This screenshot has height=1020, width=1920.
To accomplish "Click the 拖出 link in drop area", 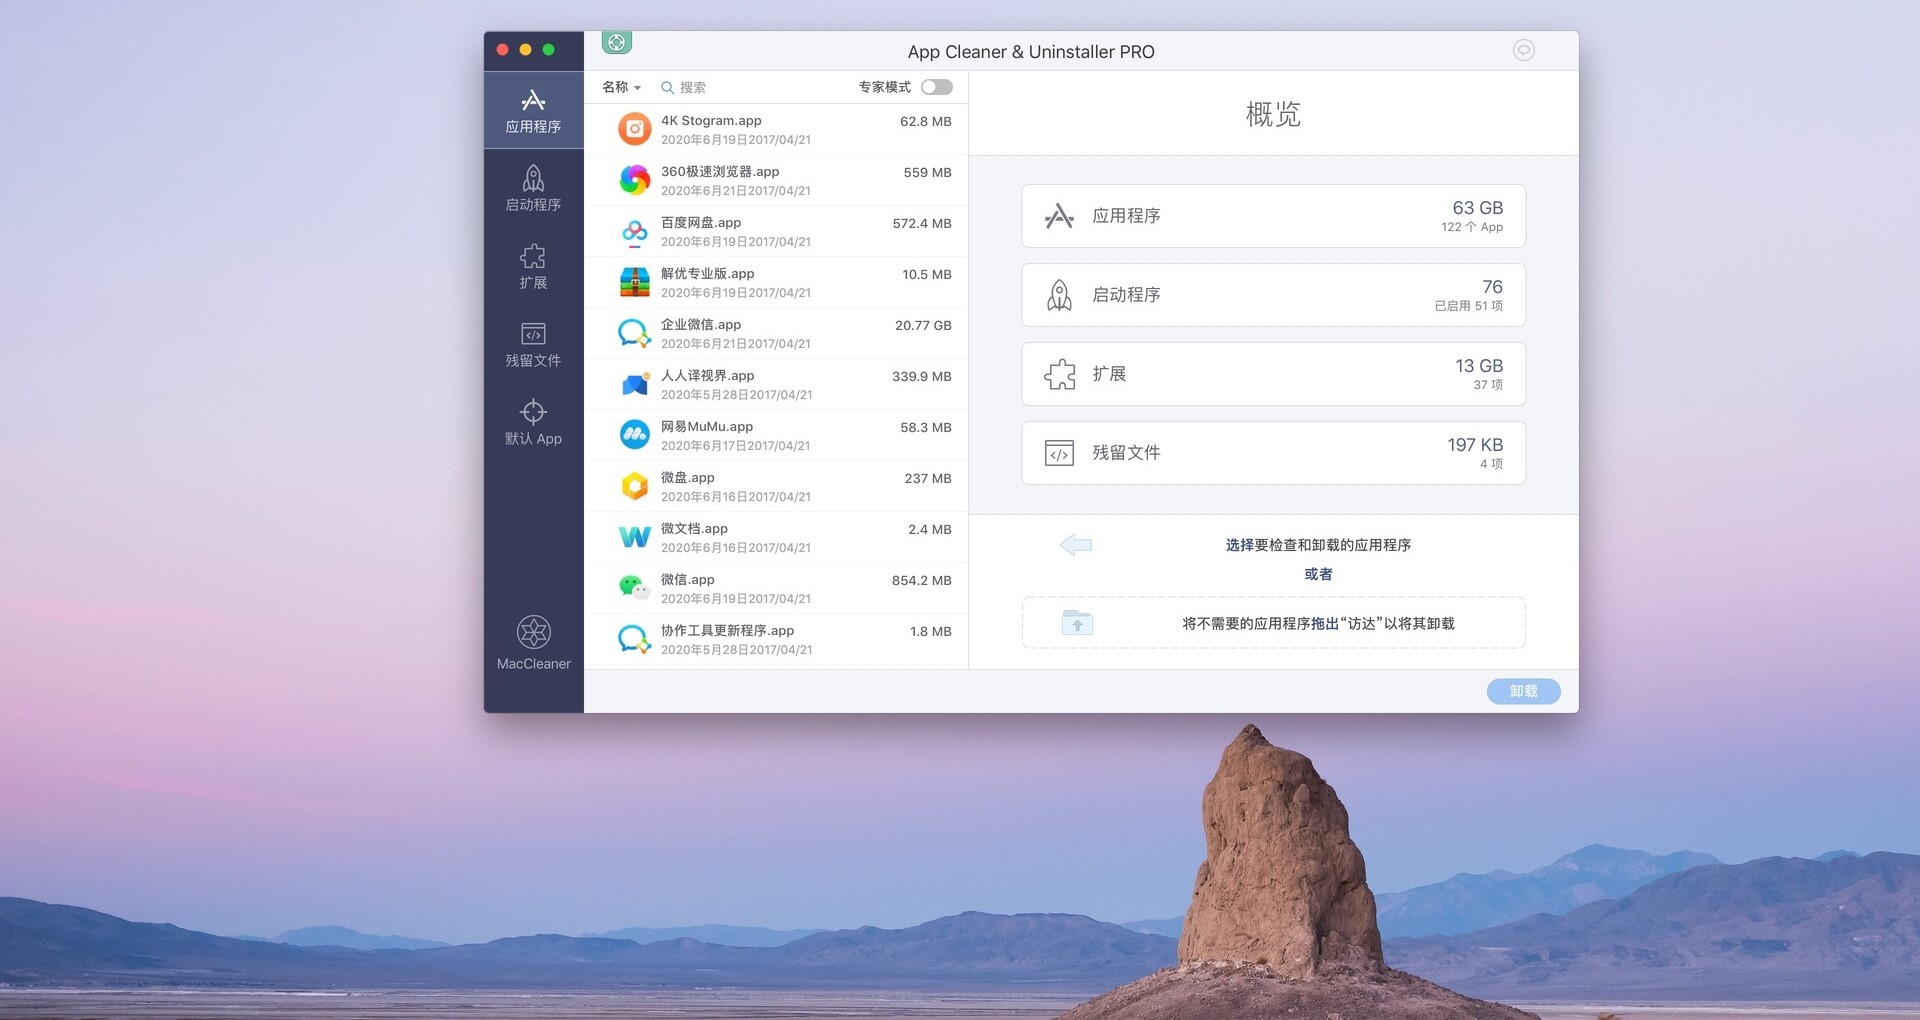I will (1325, 622).
